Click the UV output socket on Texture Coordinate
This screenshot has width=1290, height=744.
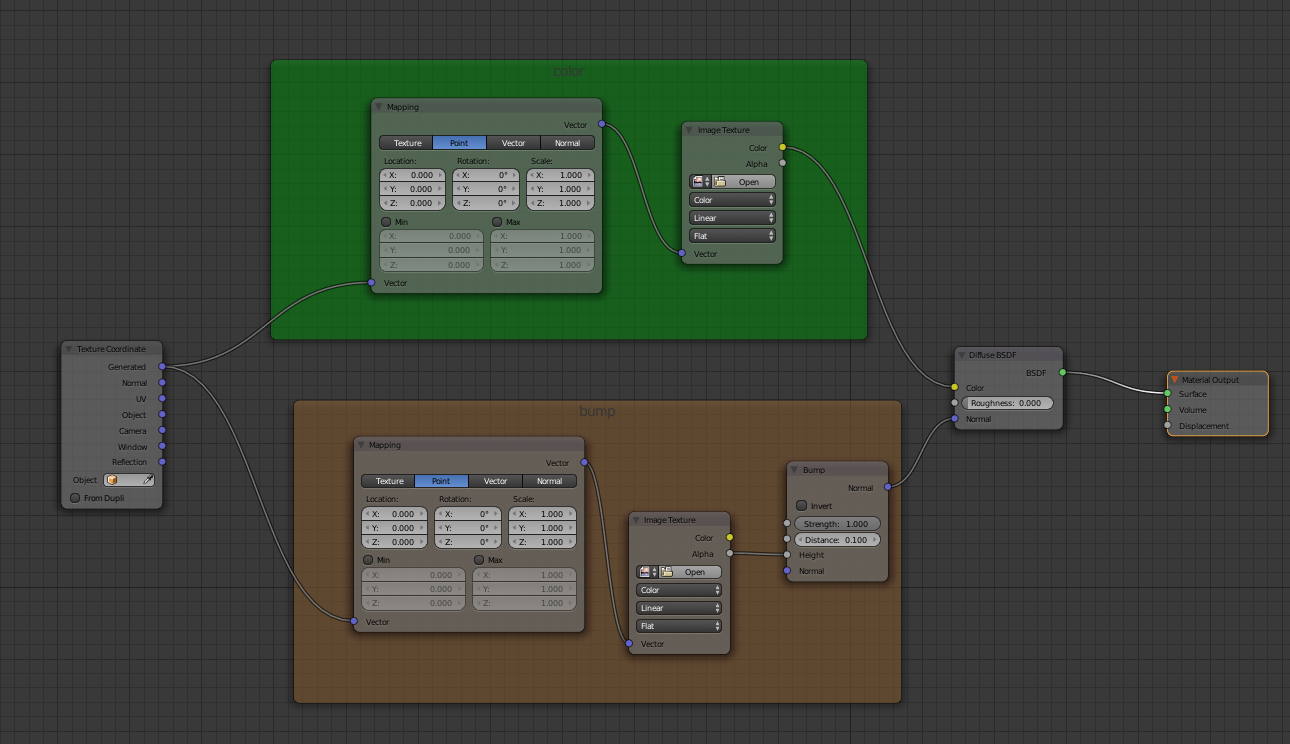[162, 399]
